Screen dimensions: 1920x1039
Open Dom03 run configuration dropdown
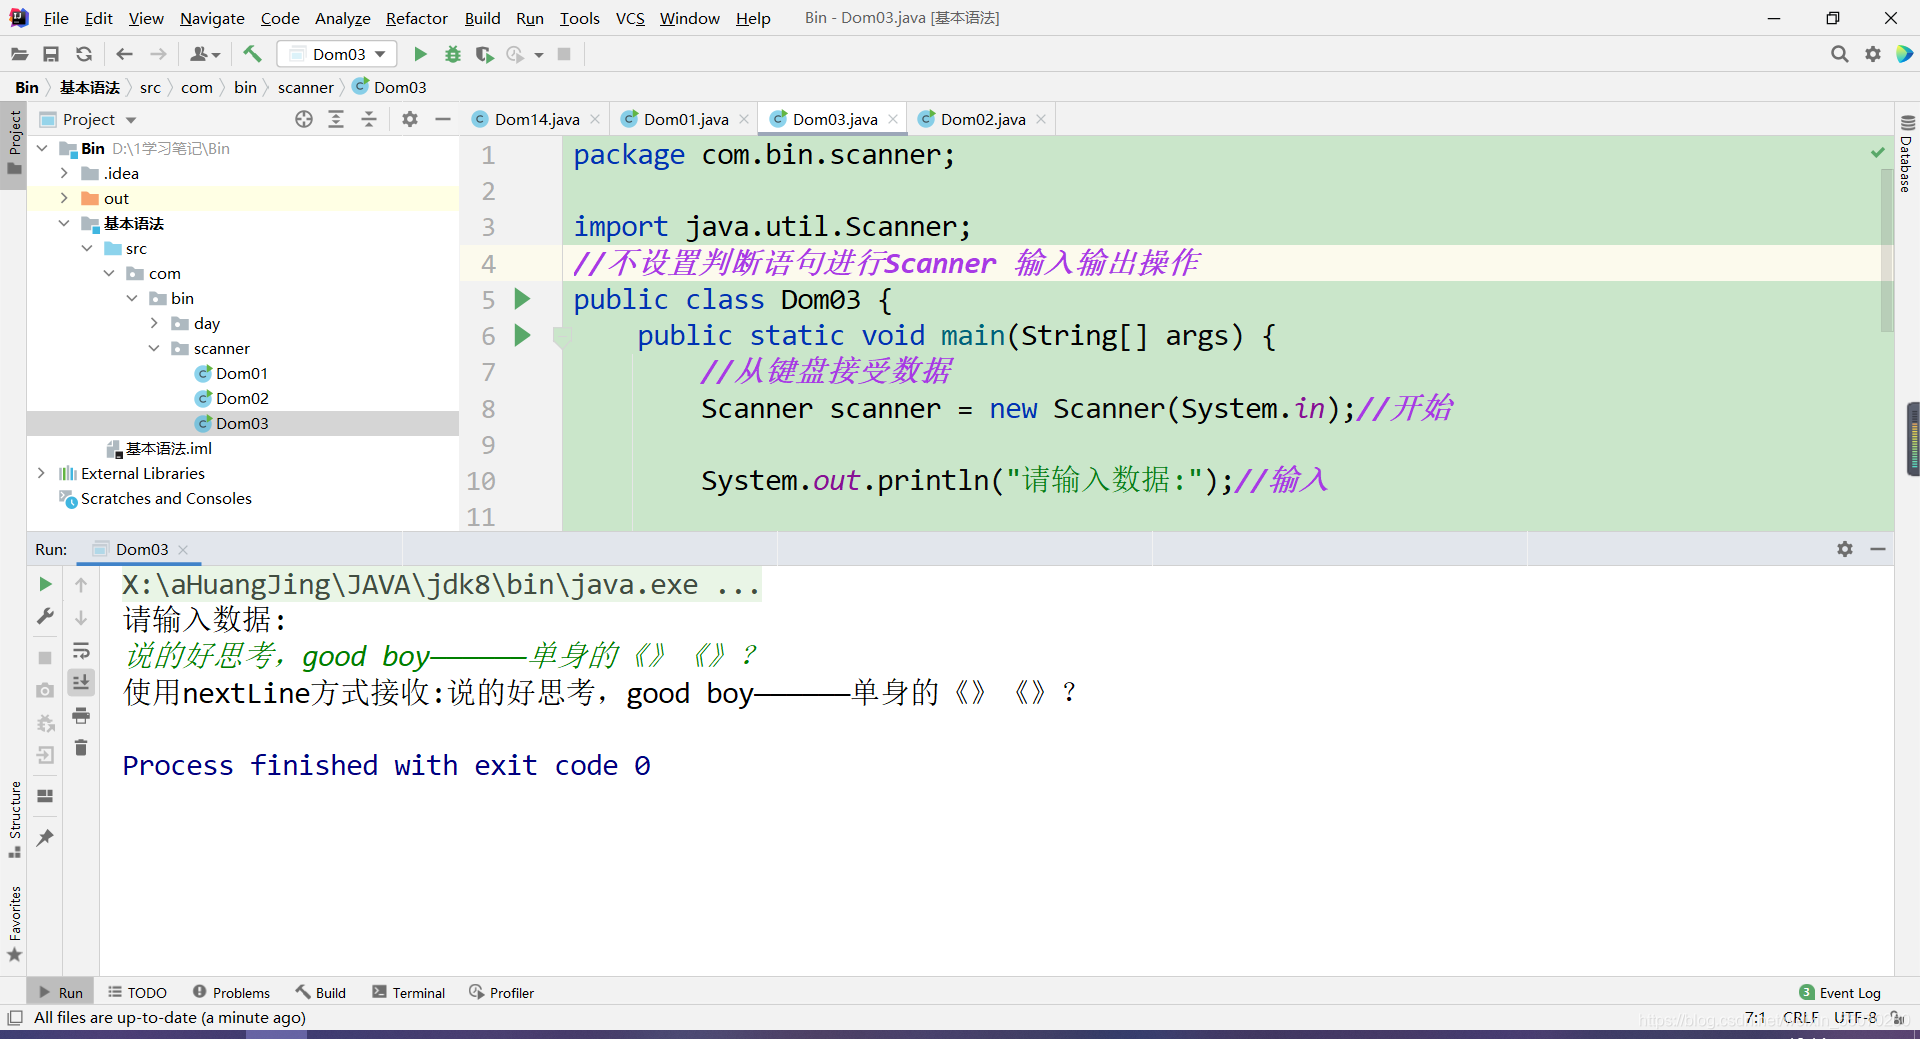pos(337,54)
